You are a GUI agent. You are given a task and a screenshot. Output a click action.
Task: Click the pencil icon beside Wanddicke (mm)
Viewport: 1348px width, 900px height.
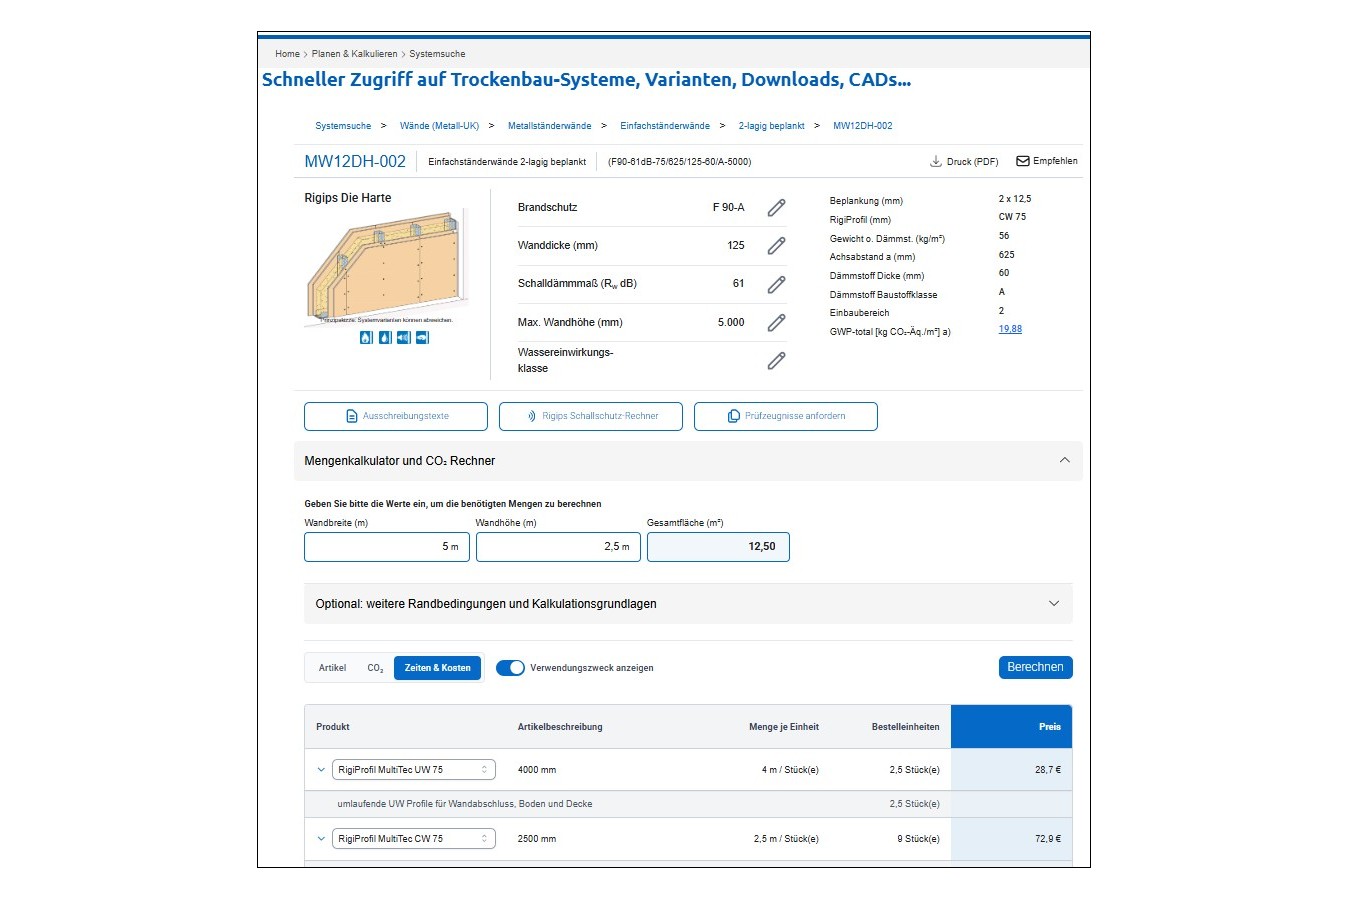(776, 246)
